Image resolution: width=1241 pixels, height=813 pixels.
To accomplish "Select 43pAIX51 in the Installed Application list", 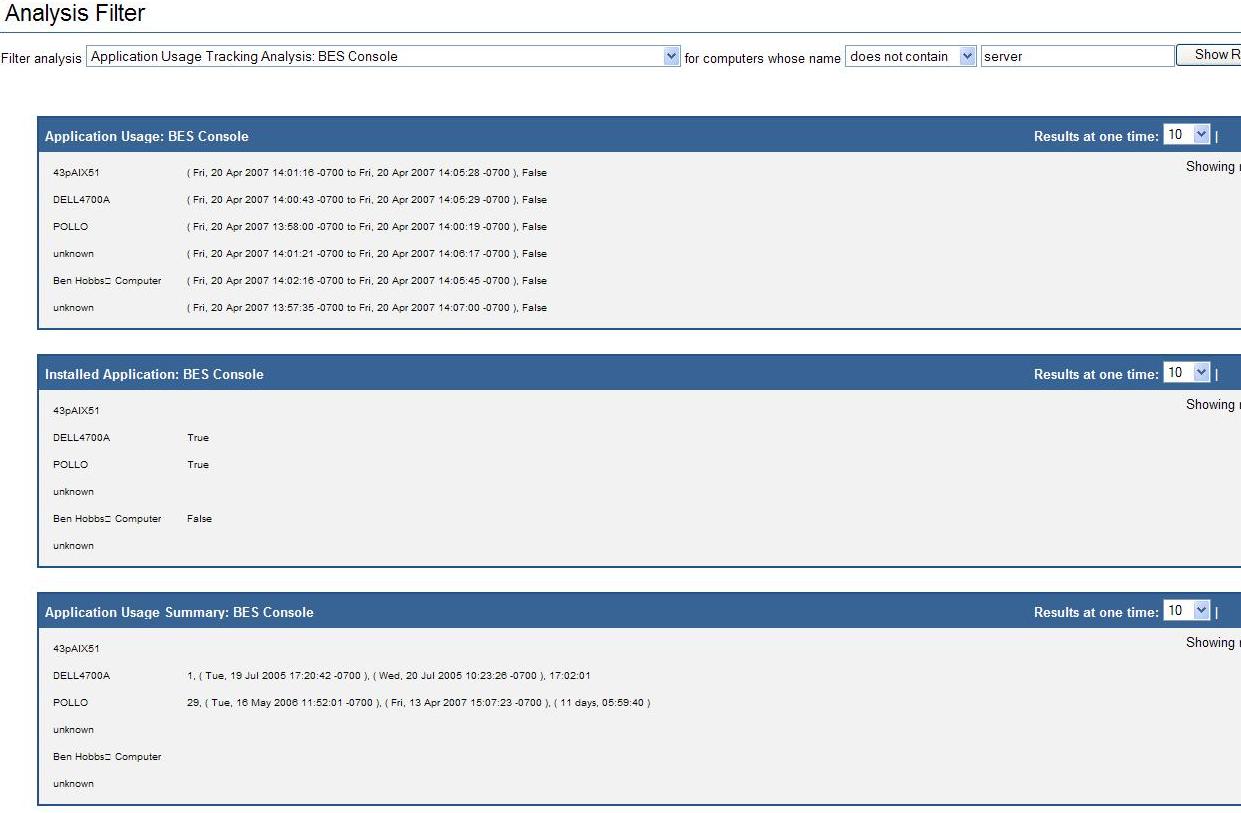I will [x=76, y=411].
